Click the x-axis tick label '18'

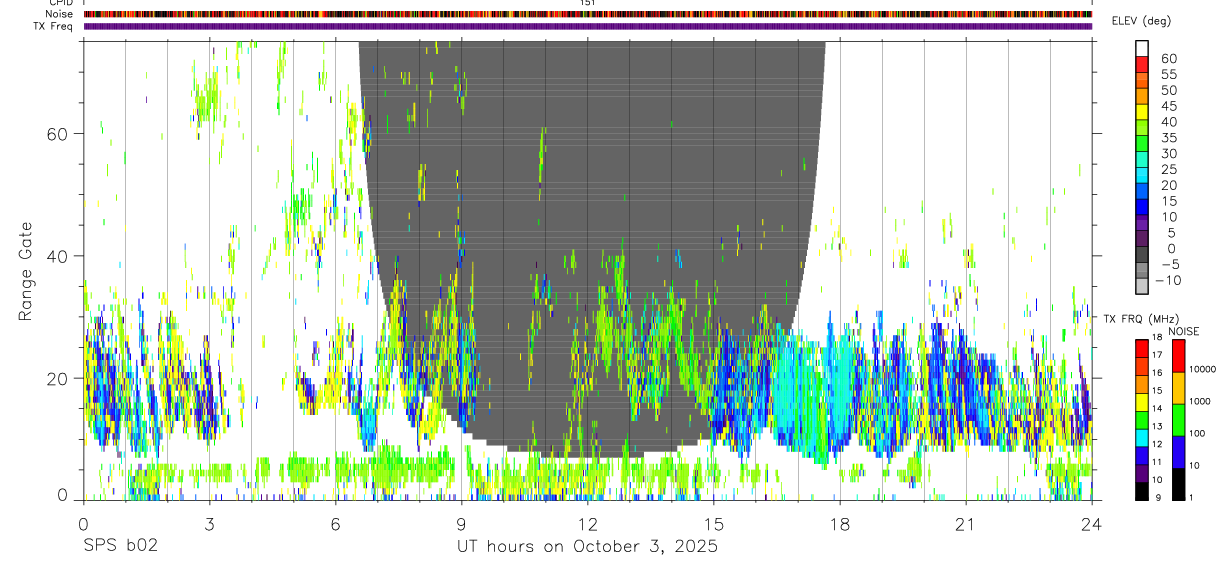[839, 523]
